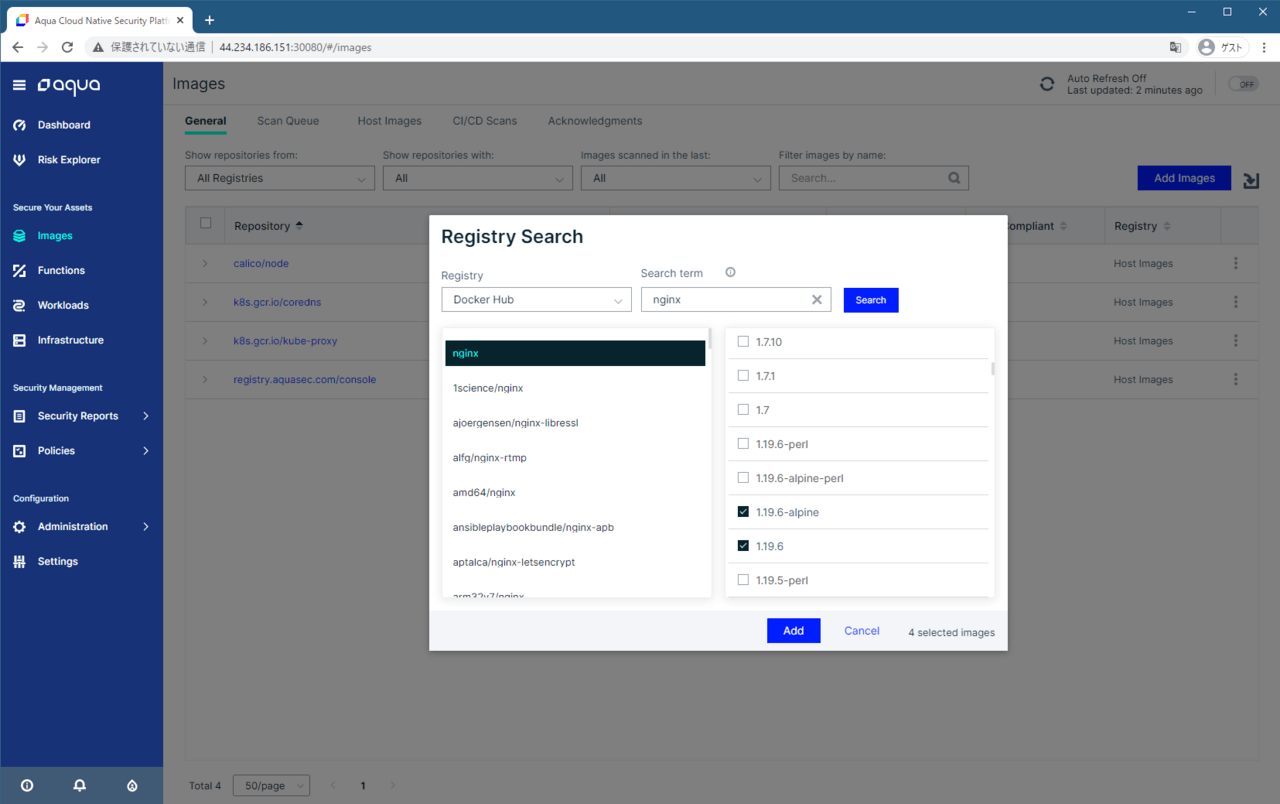This screenshot has width=1280, height=804.
Task: Open Functions in sidebar
Action: 61,271
